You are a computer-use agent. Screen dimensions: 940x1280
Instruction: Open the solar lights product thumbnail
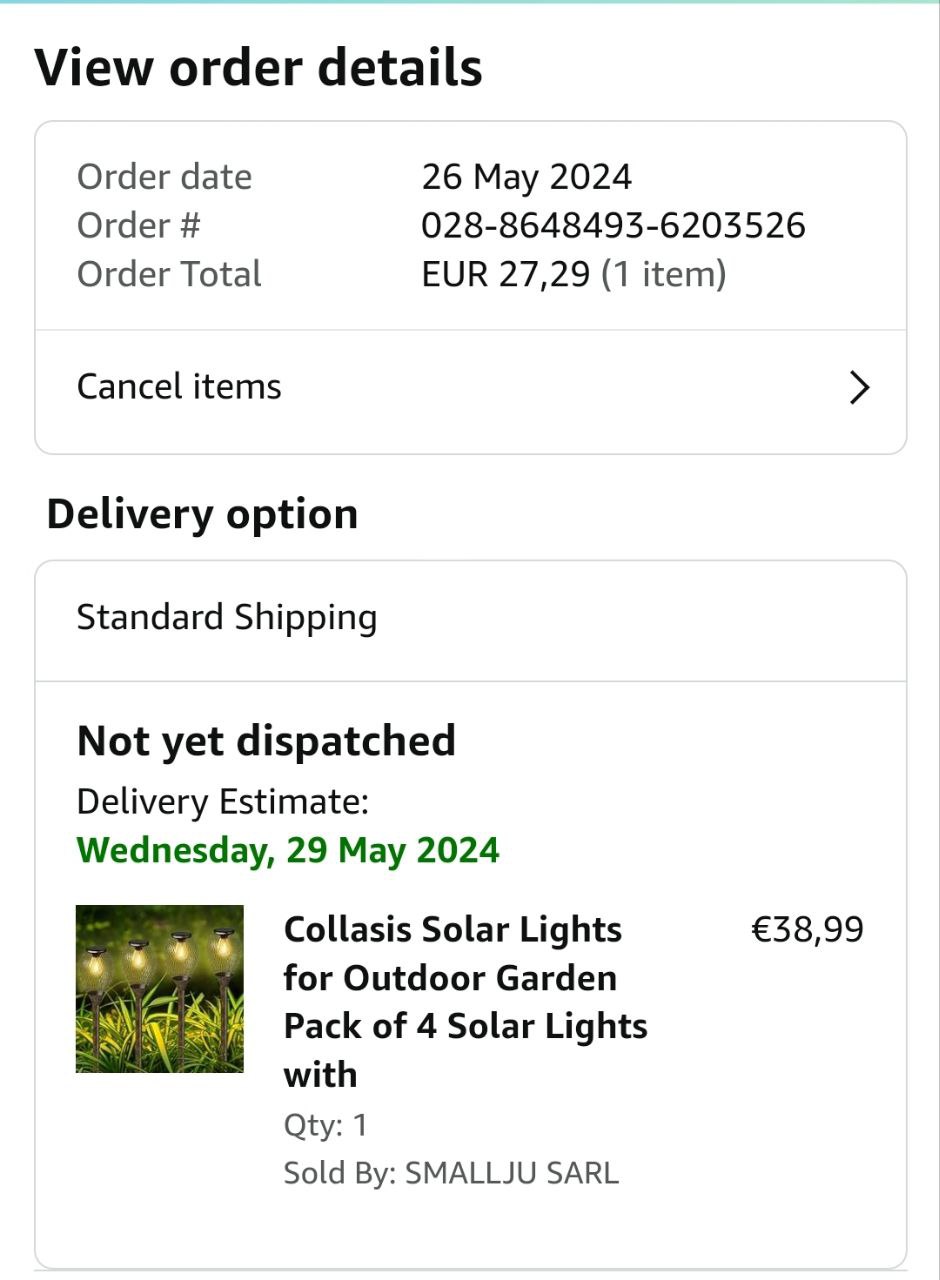160,989
